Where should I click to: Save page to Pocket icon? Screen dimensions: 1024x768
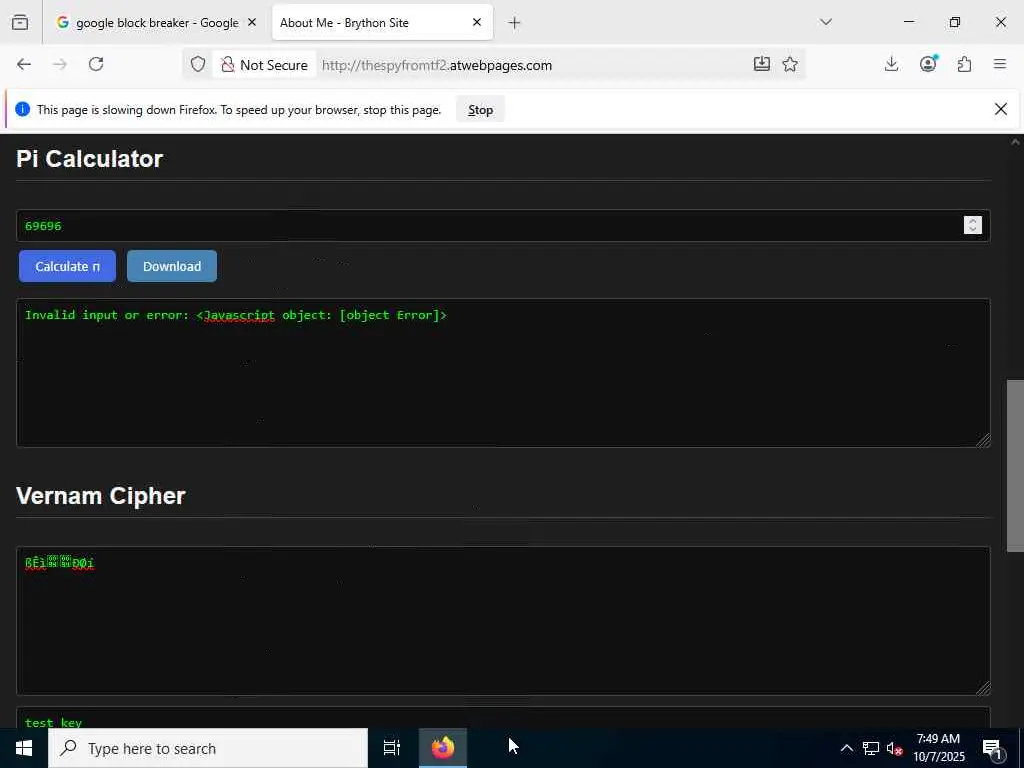coord(761,64)
